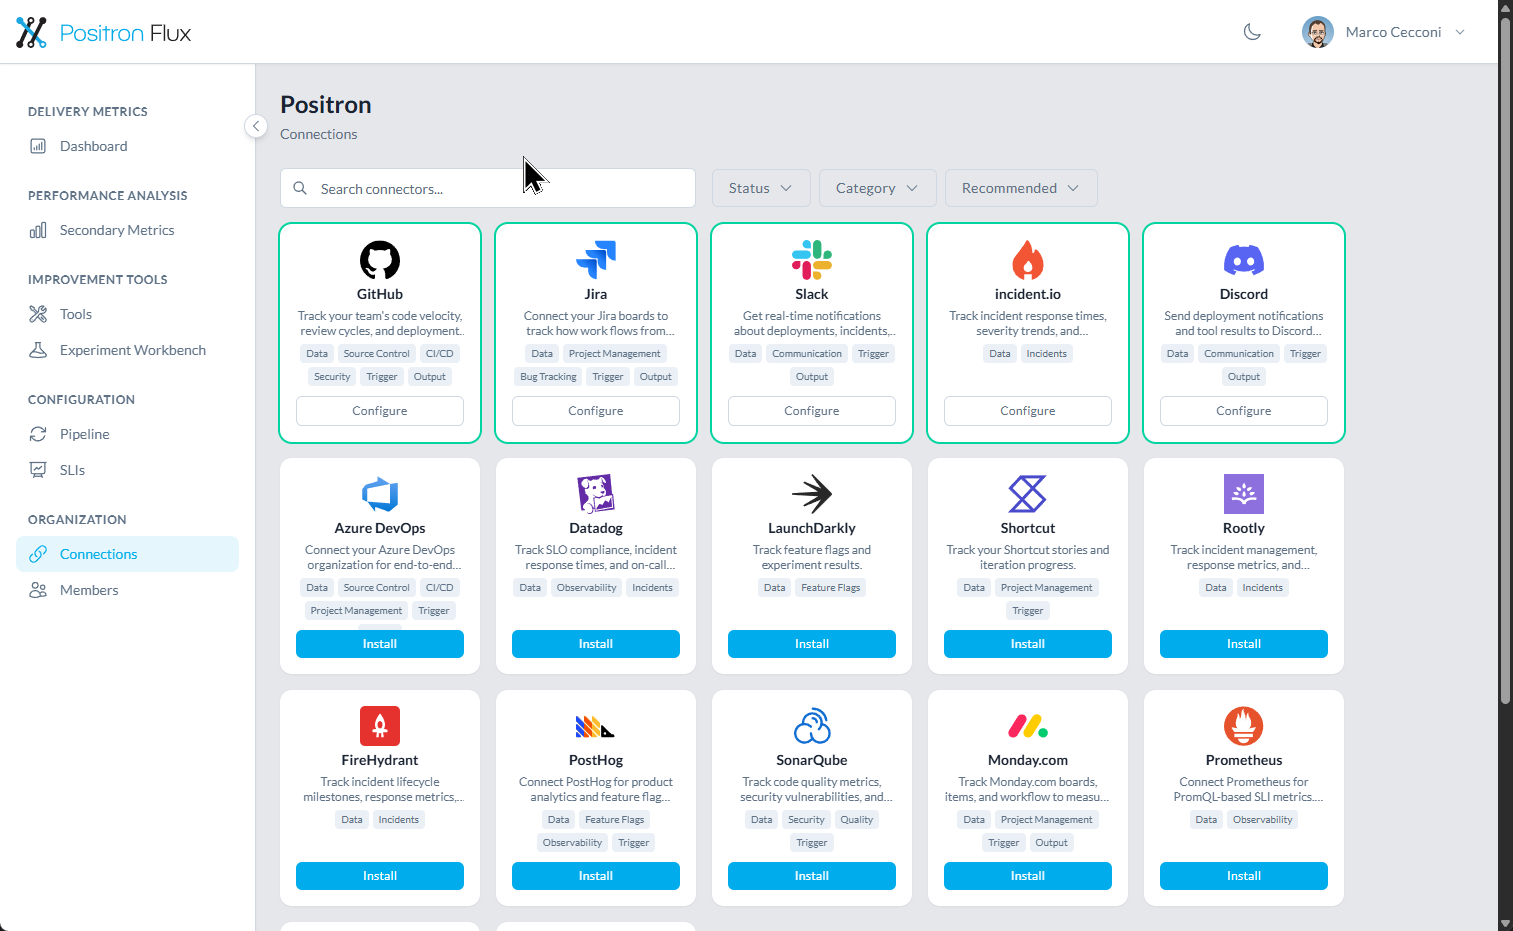Configure the incident.io connector
This screenshot has width=1513, height=931.
1028,411
